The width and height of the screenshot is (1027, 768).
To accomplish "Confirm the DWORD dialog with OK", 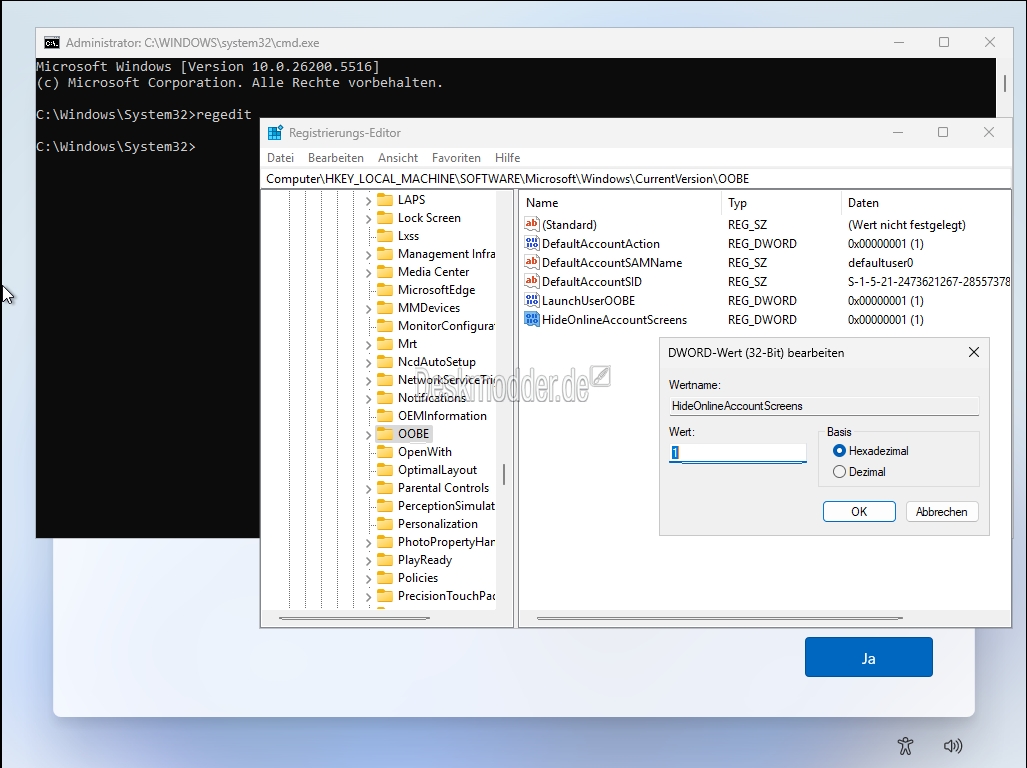I will pos(858,511).
